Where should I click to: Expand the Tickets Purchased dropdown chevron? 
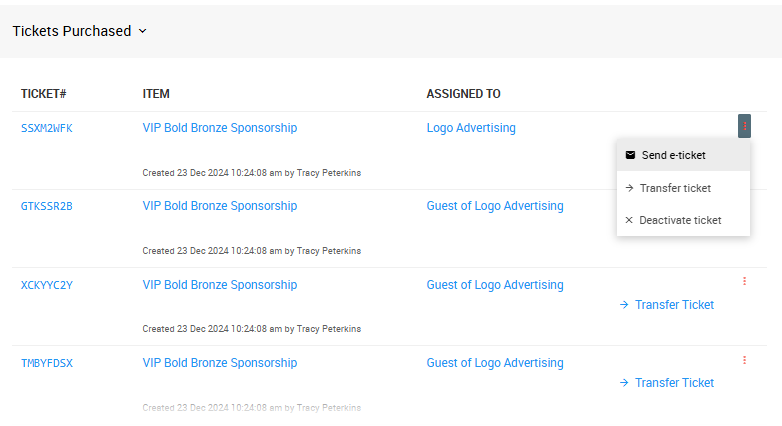(x=142, y=31)
